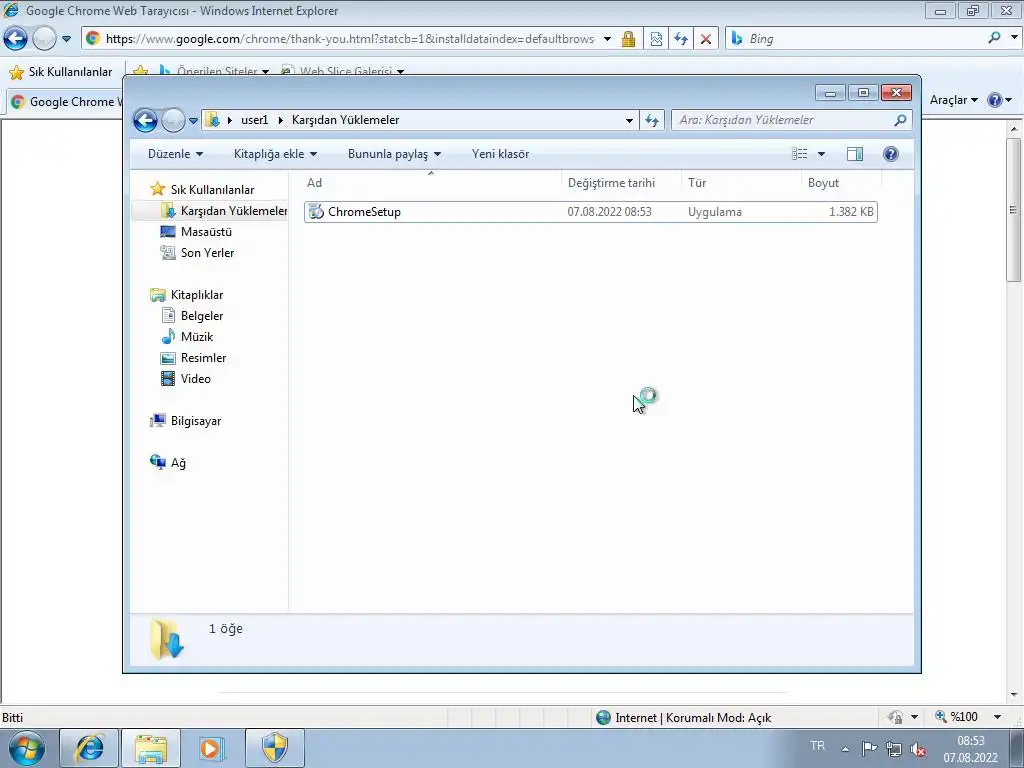Open the Araçlar menu in IE
Viewport: 1024px width, 768px height.
tap(953, 100)
